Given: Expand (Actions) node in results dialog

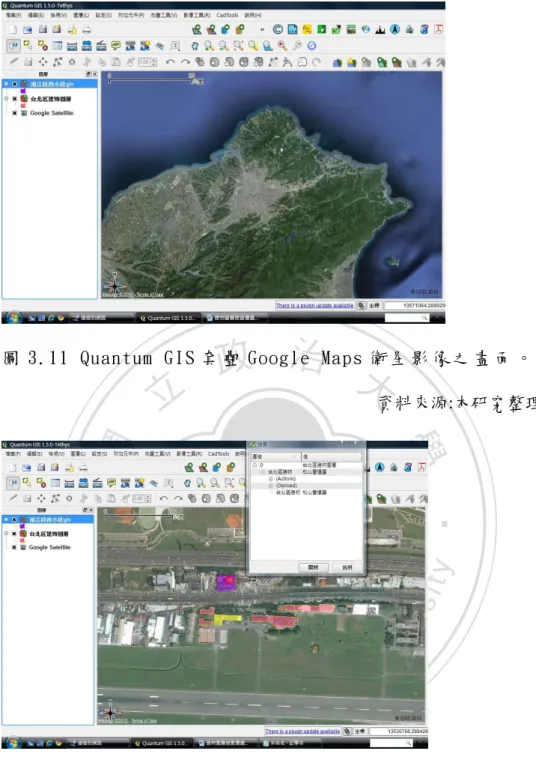Looking at the screenshot, I should tap(271, 478).
